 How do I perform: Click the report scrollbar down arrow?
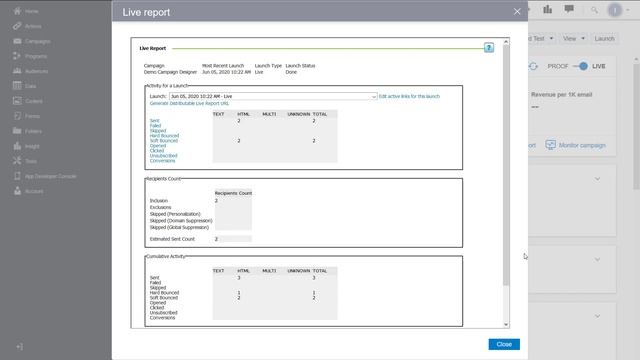pos(506,324)
